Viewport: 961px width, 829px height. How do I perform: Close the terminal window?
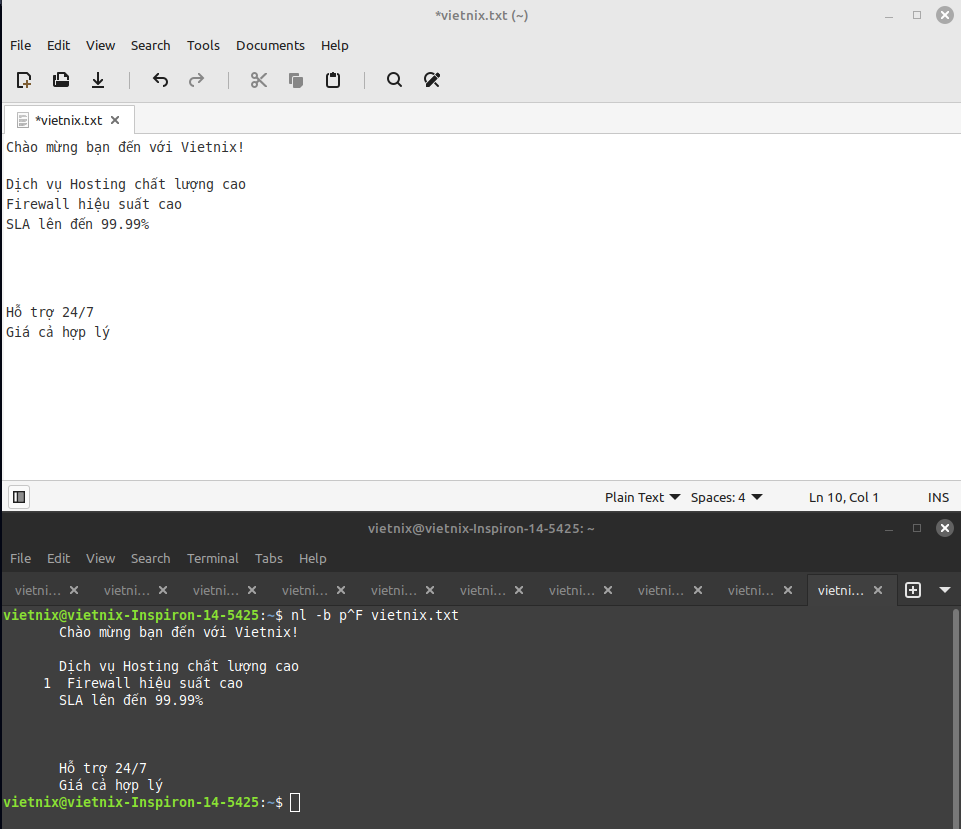(944, 528)
